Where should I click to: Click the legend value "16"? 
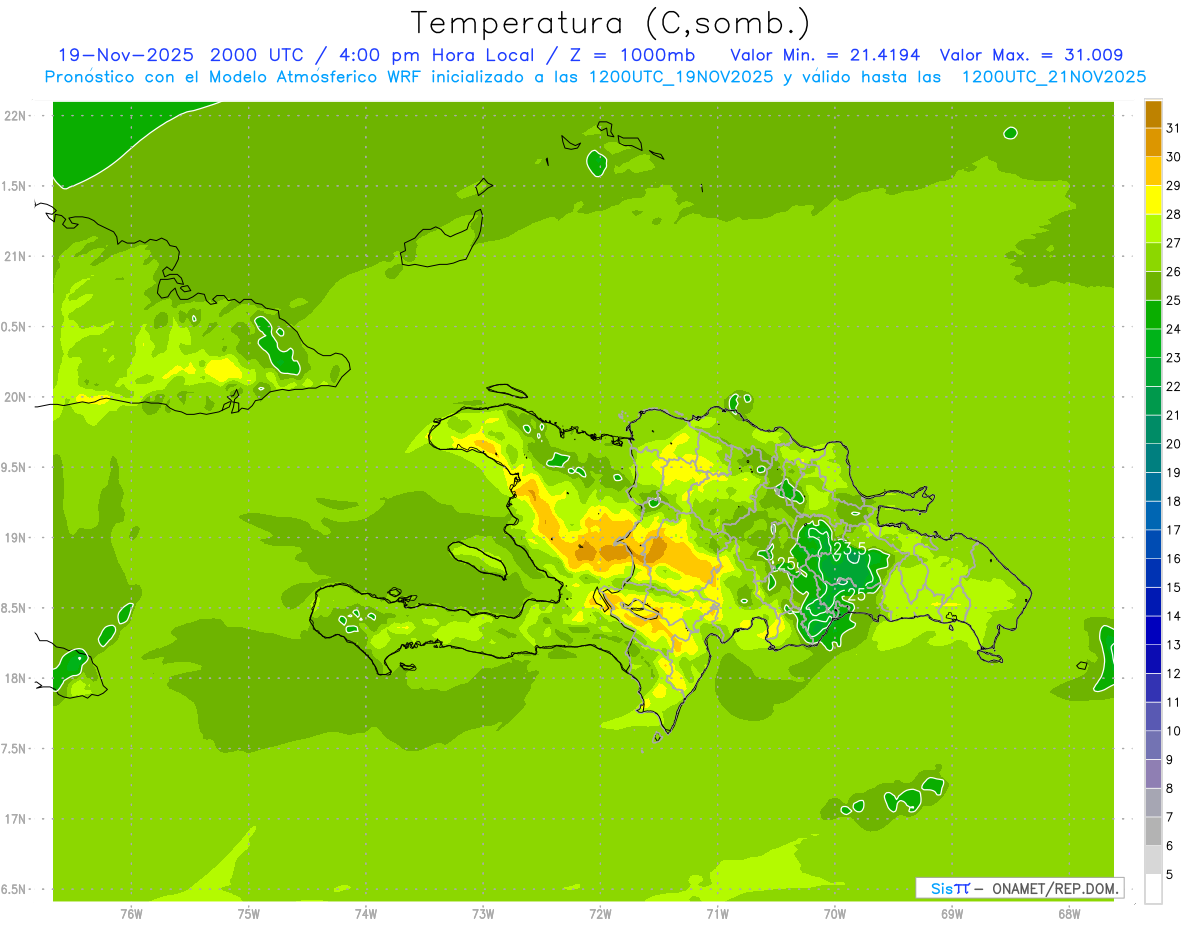coord(1174,559)
